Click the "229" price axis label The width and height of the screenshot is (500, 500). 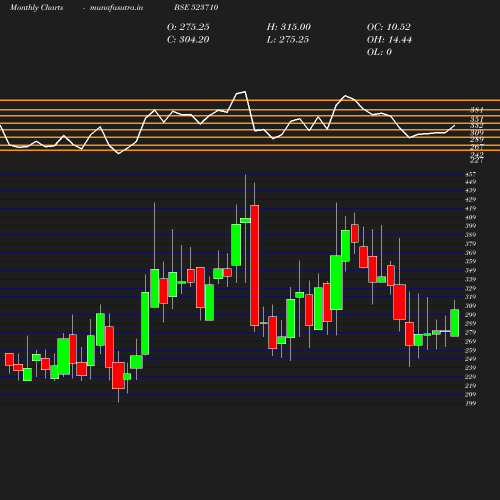pyautogui.click(x=471, y=377)
